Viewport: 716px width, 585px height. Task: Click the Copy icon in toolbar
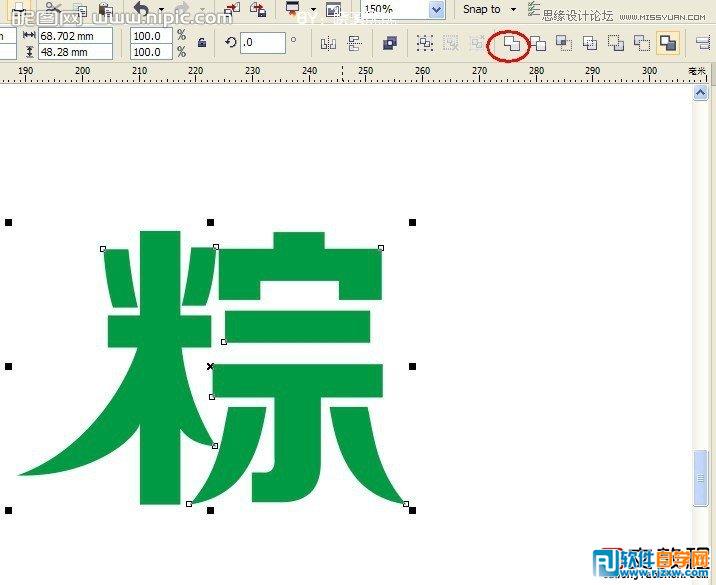pos(80,9)
